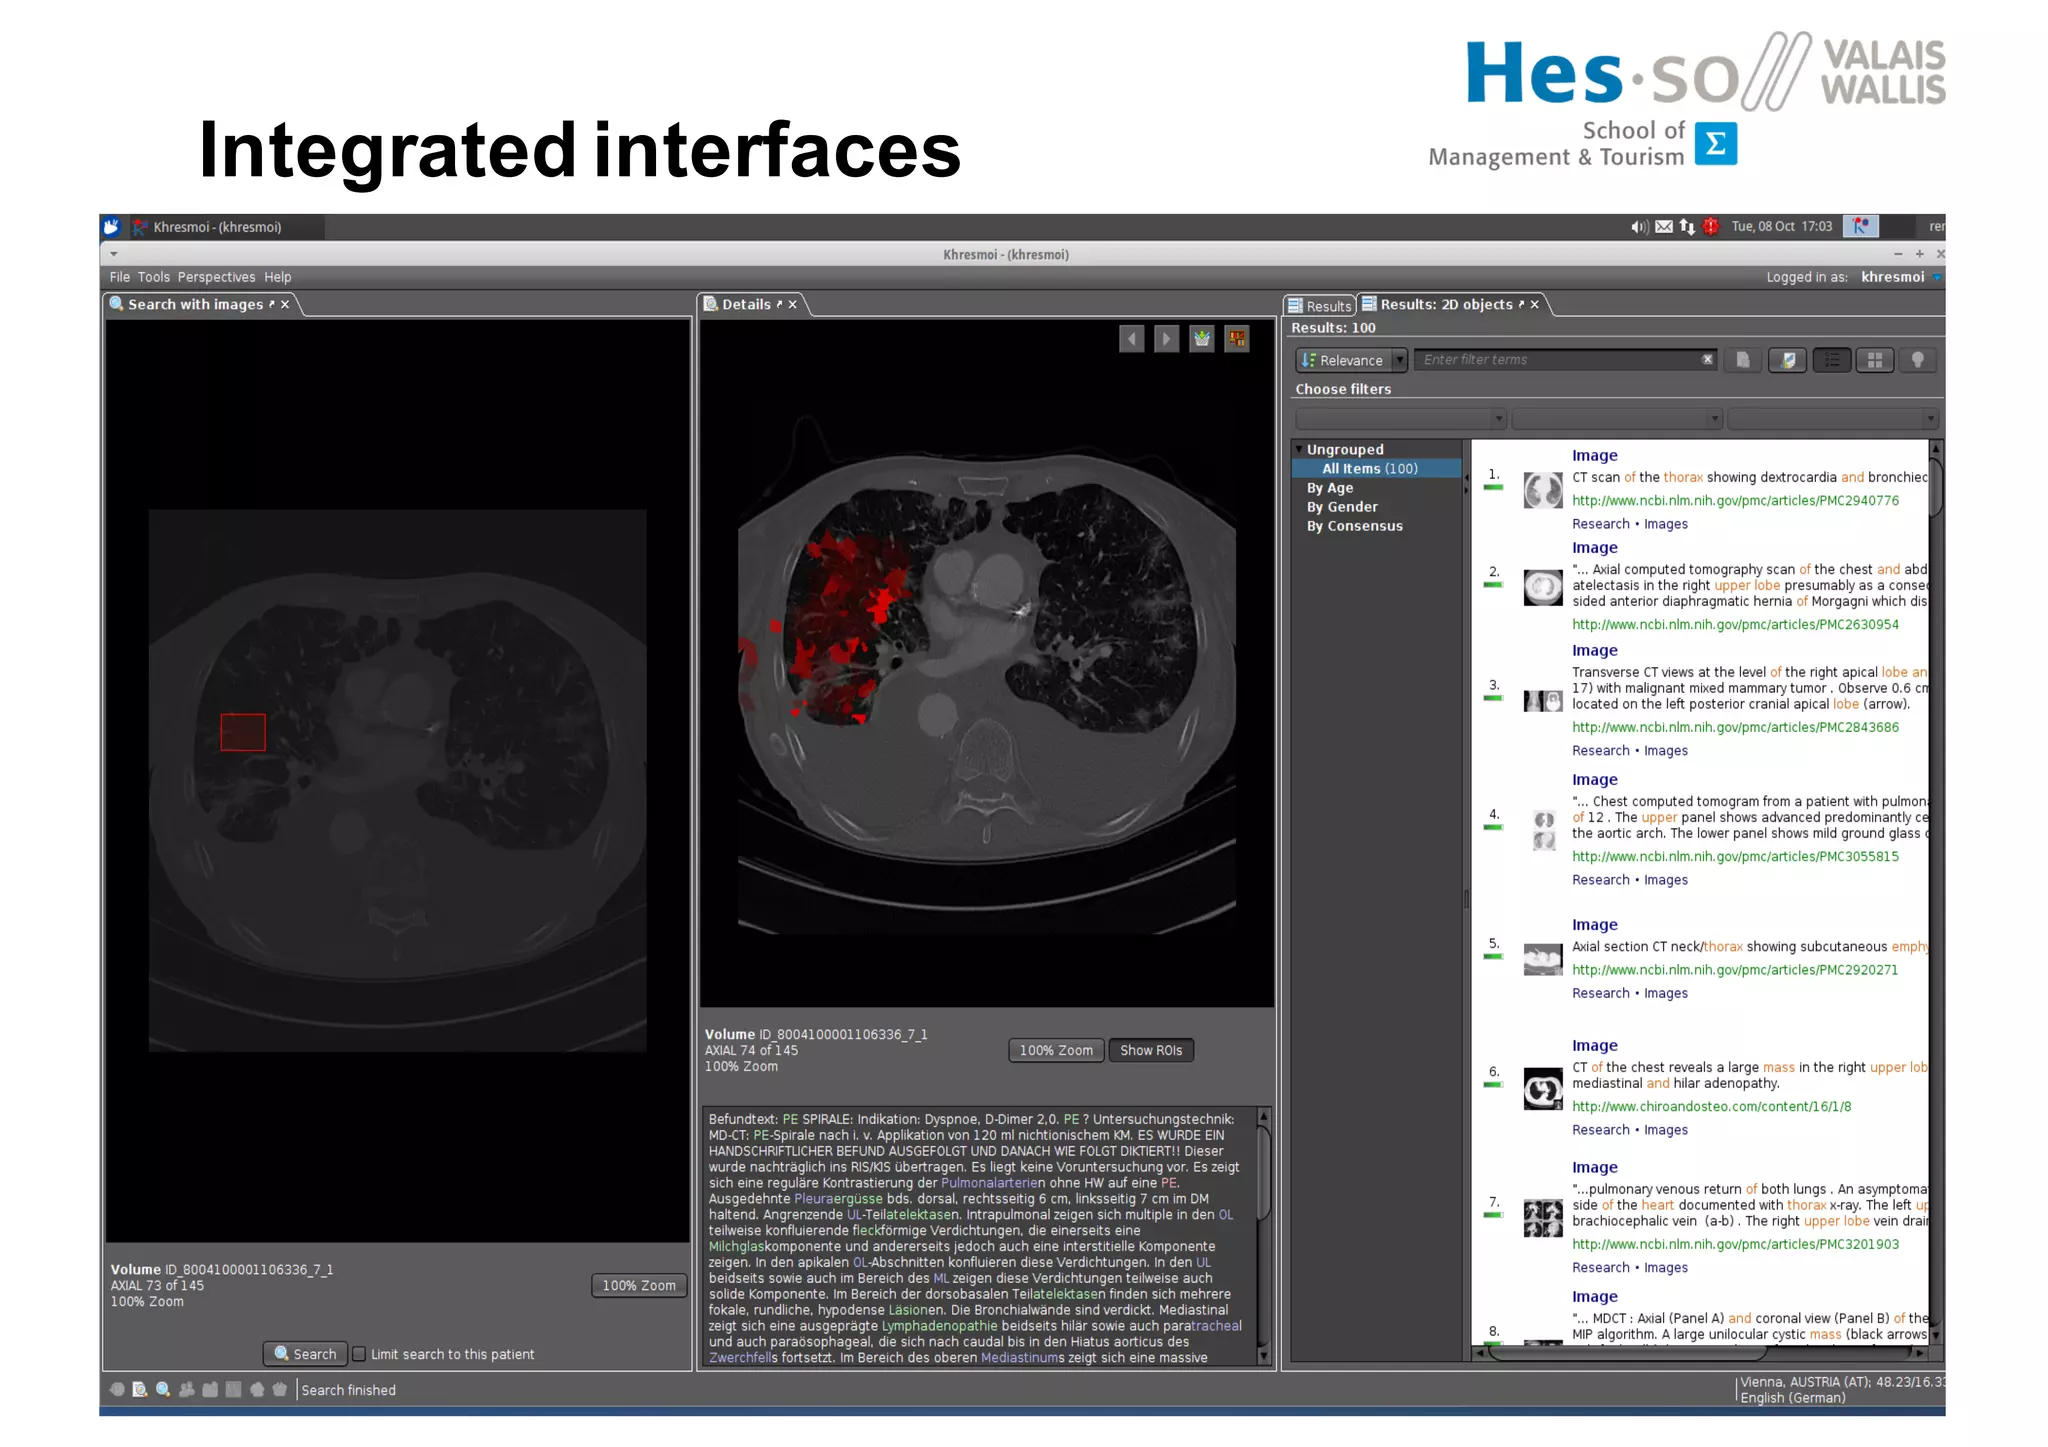Switch results to grid view
The width and height of the screenshot is (2048, 1447).
click(x=1875, y=360)
